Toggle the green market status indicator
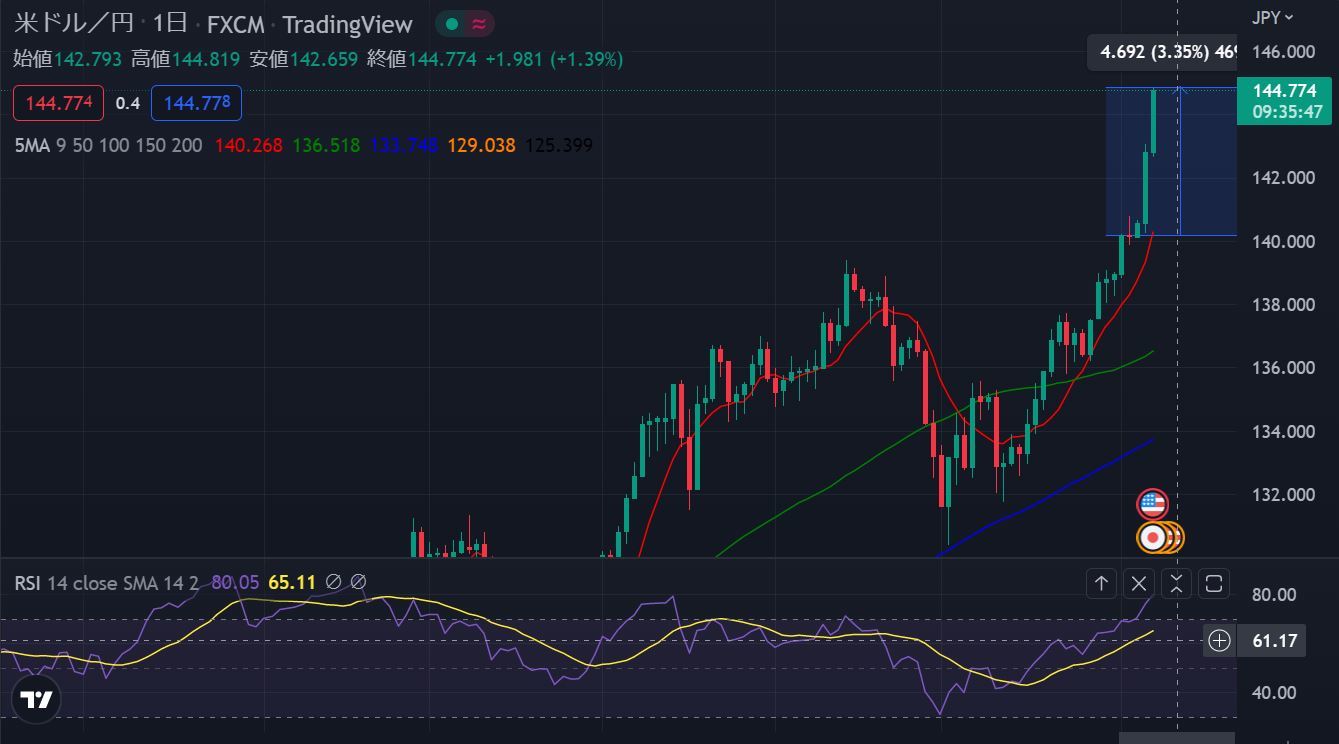 (452, 24)
